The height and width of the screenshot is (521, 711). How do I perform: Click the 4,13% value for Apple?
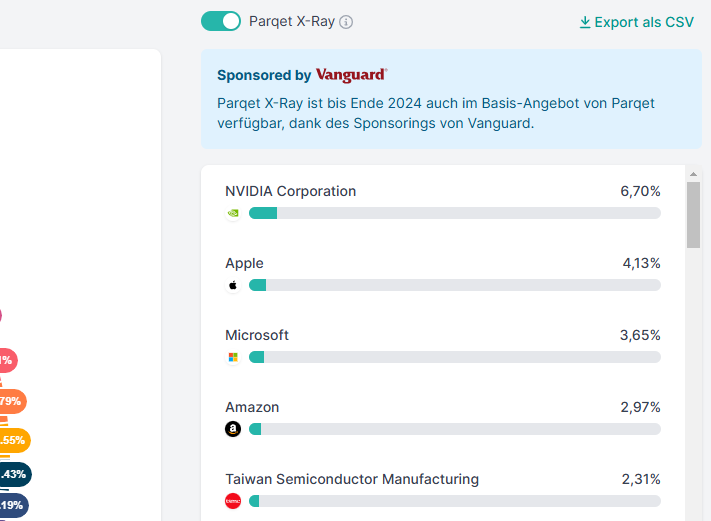[641, 263]
